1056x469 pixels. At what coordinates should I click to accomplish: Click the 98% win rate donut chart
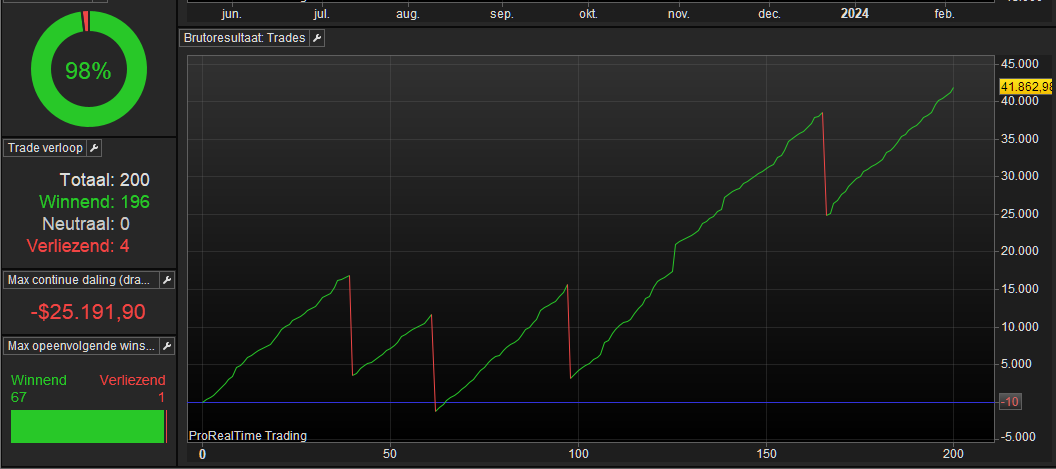click(x=88, y=69)
